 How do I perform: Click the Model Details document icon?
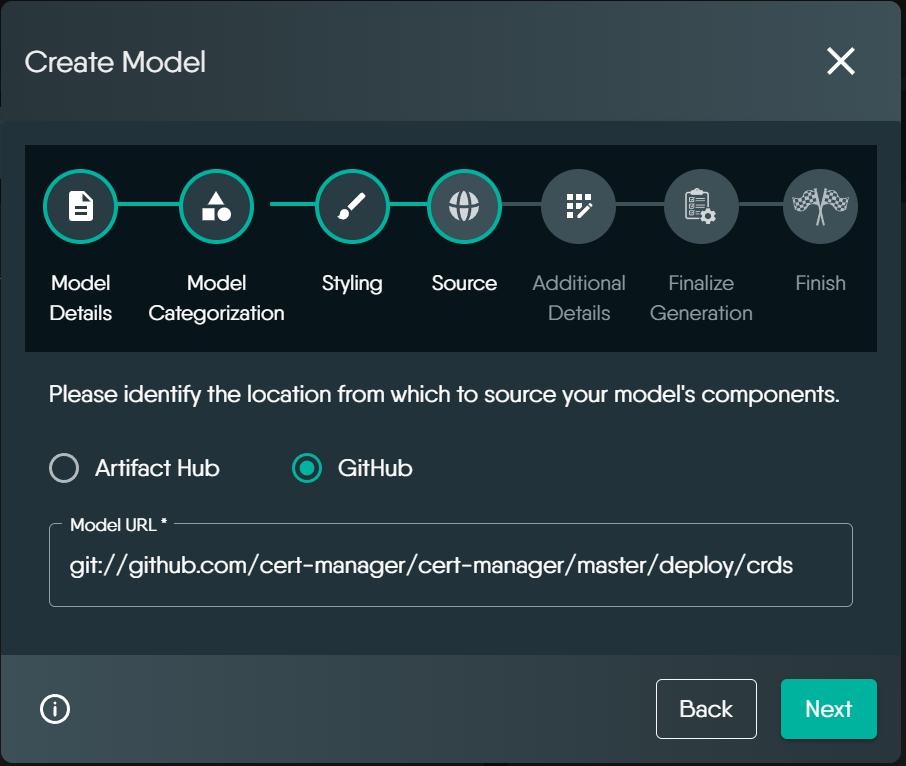pyautogui.click(x=80, y=207)
